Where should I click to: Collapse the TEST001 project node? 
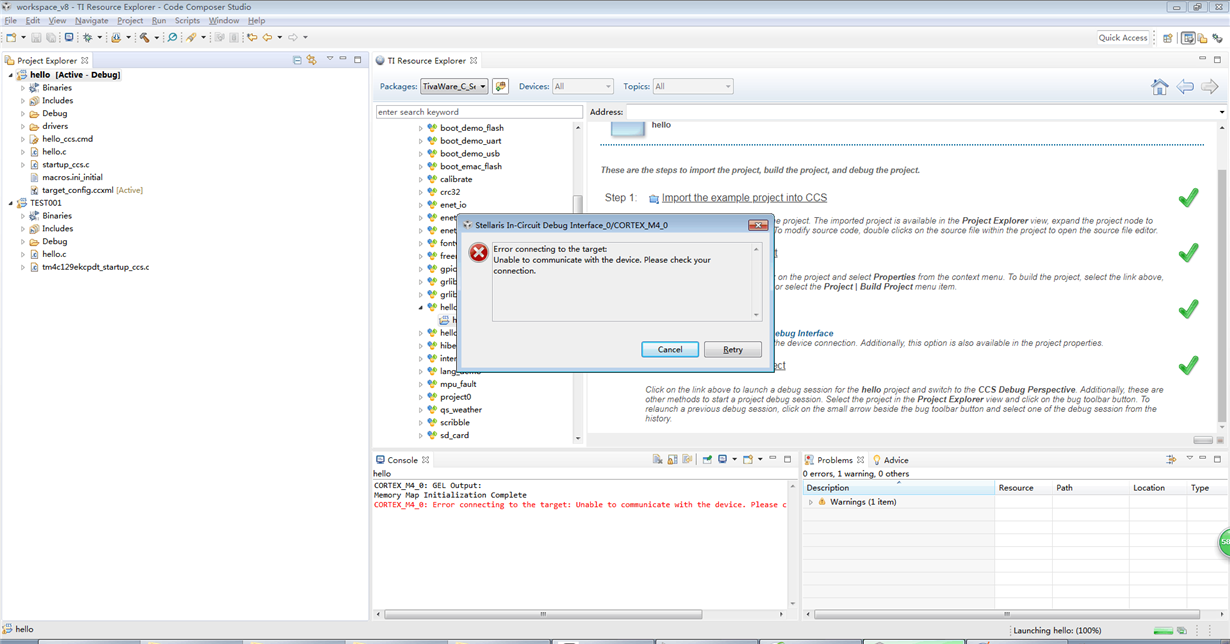coord(11,203)
